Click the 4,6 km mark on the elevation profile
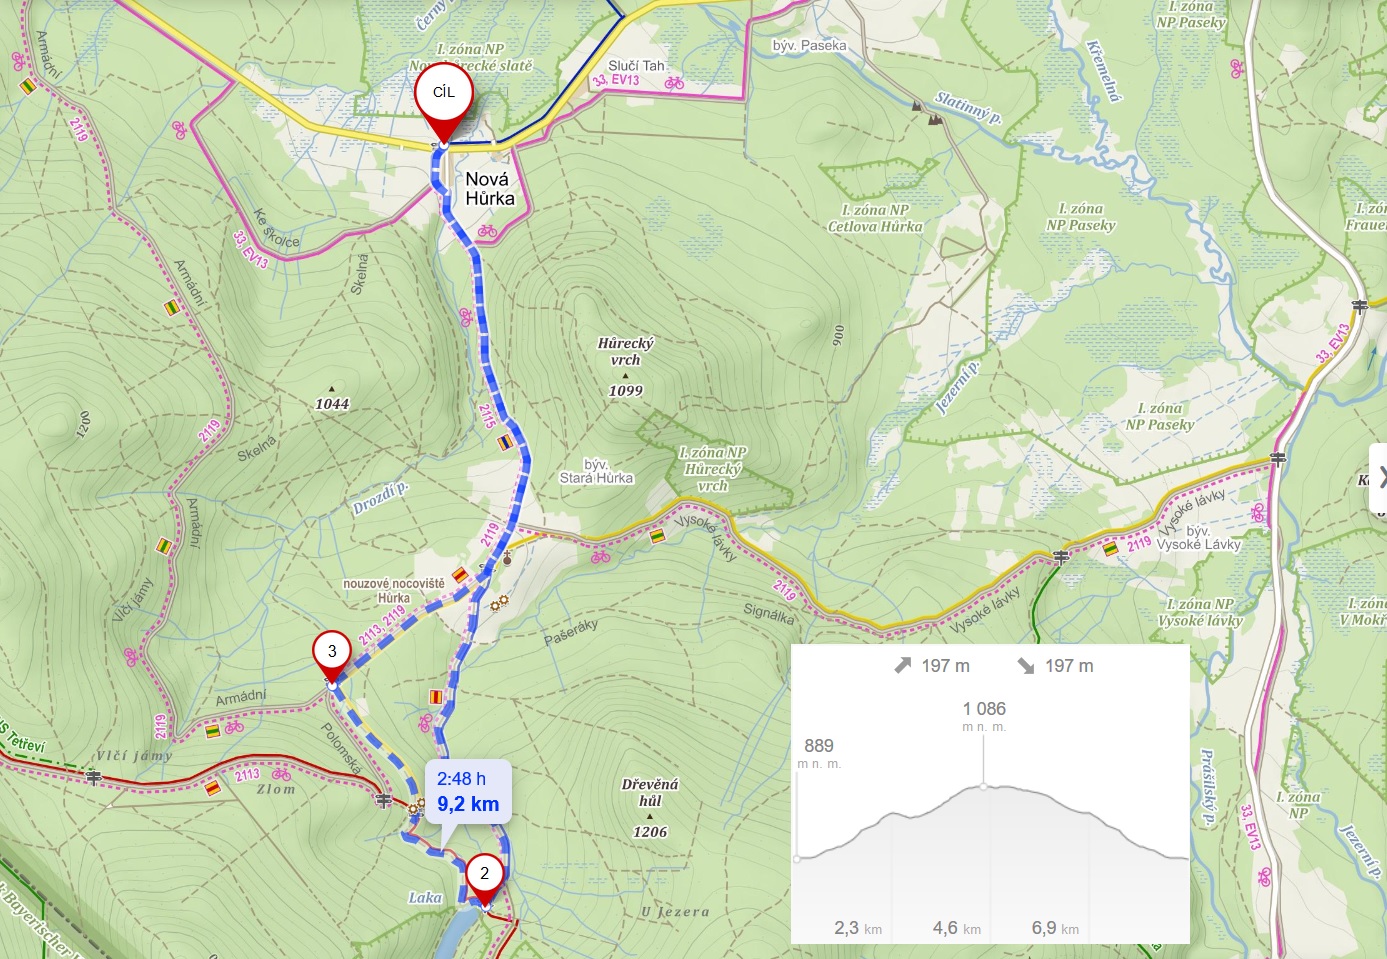This screenshot has height=959, width=1387. [956, 928]
